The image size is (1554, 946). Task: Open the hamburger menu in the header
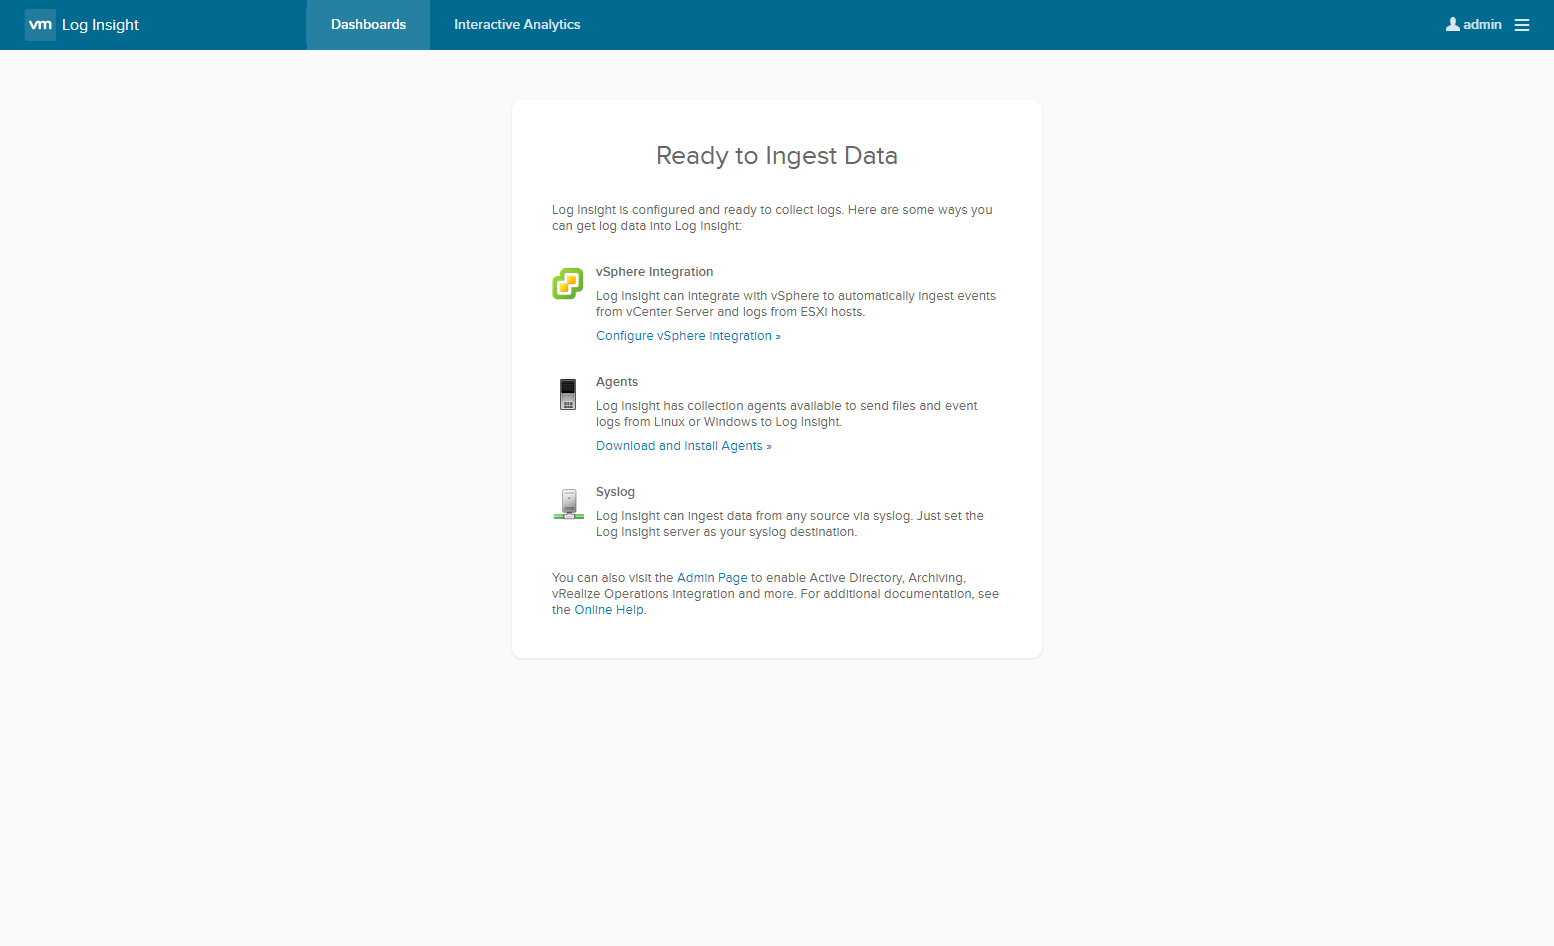pos(1522,25)
